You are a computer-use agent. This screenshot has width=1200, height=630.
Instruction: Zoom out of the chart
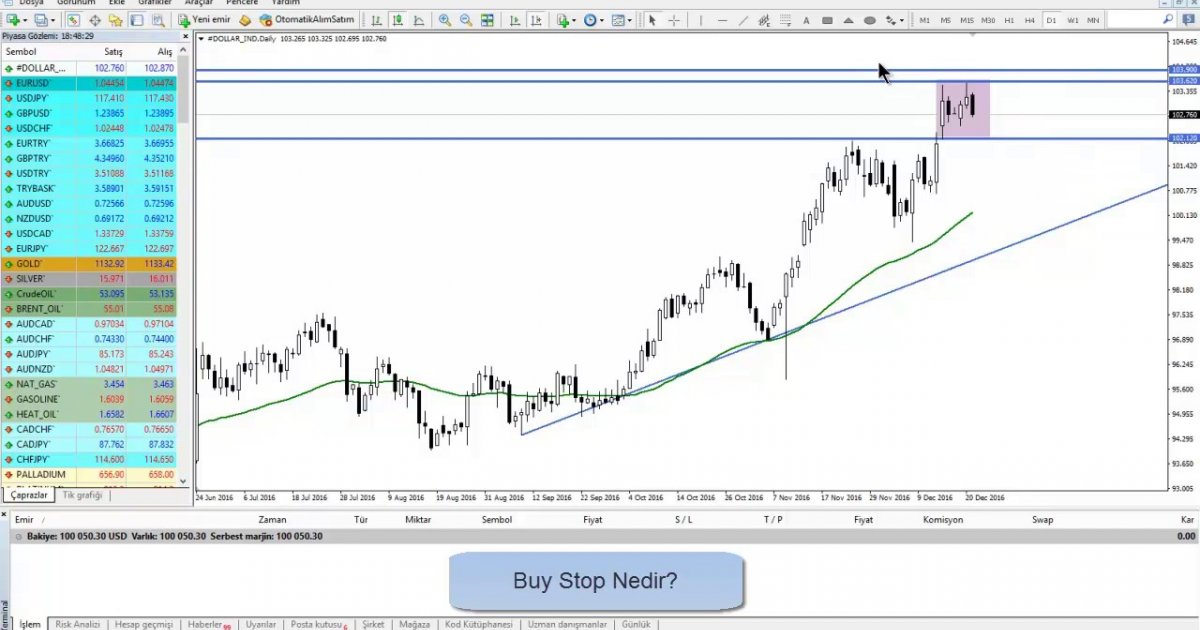coord(465,20)
